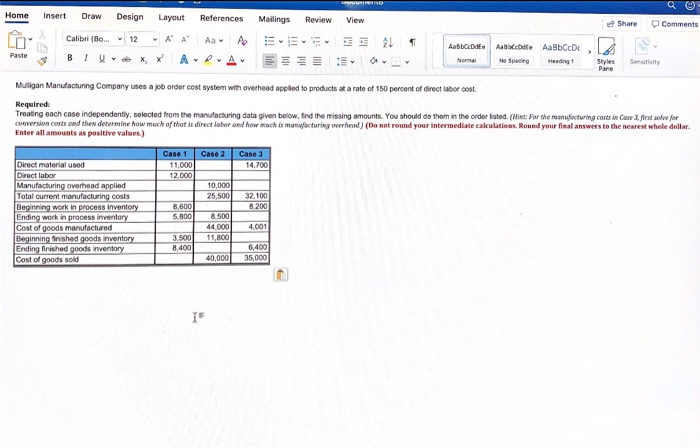The image size is (700, 448).
Task: Apply the red font color
Action: point(231,60)
